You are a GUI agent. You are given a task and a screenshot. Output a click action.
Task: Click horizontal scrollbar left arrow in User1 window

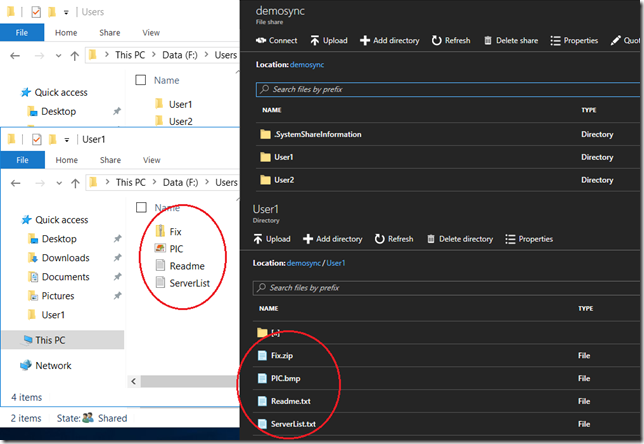click(x=133, y=381)
